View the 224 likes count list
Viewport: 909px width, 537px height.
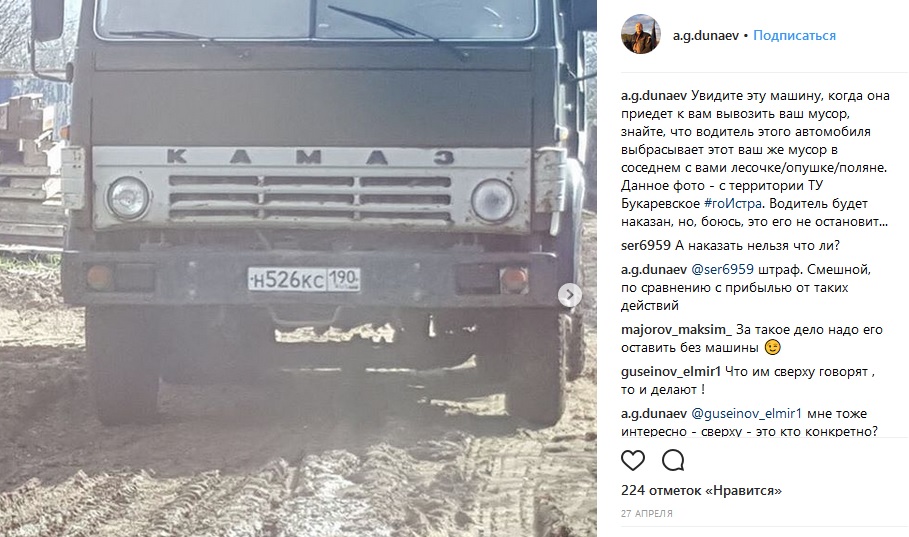[x=701, y=490]
